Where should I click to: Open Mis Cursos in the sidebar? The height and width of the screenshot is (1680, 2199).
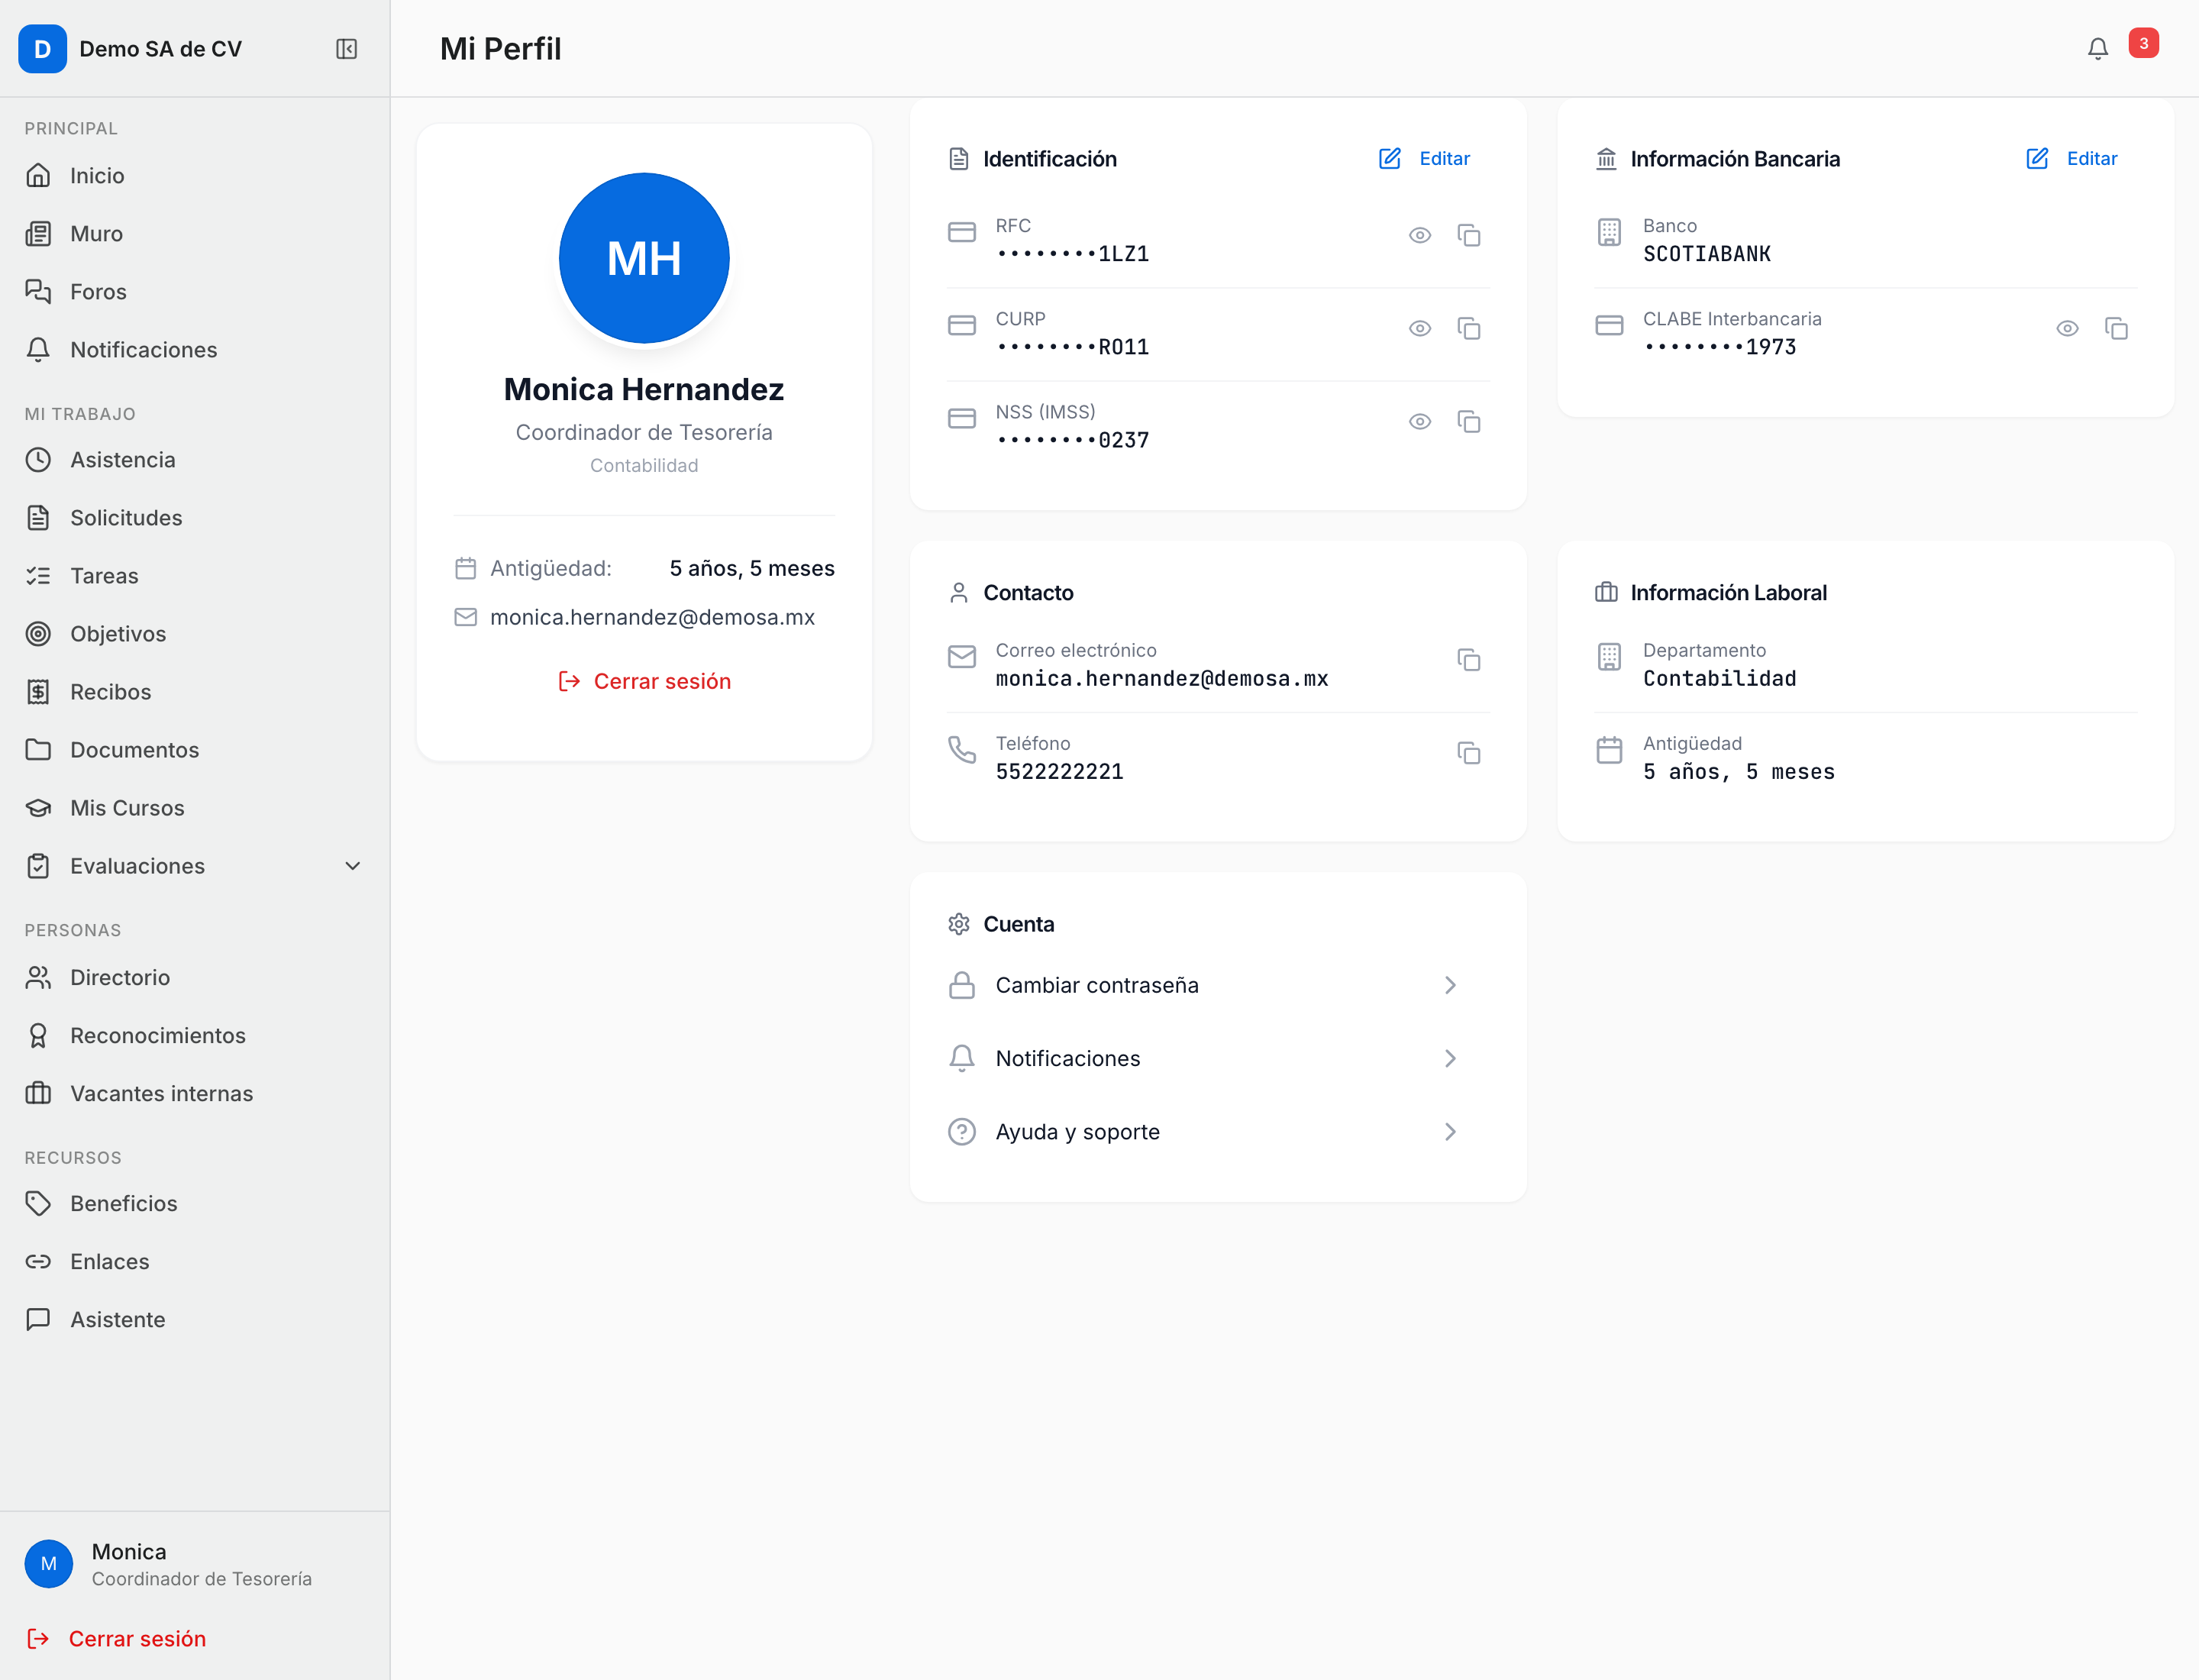click(x=194, y=808)
